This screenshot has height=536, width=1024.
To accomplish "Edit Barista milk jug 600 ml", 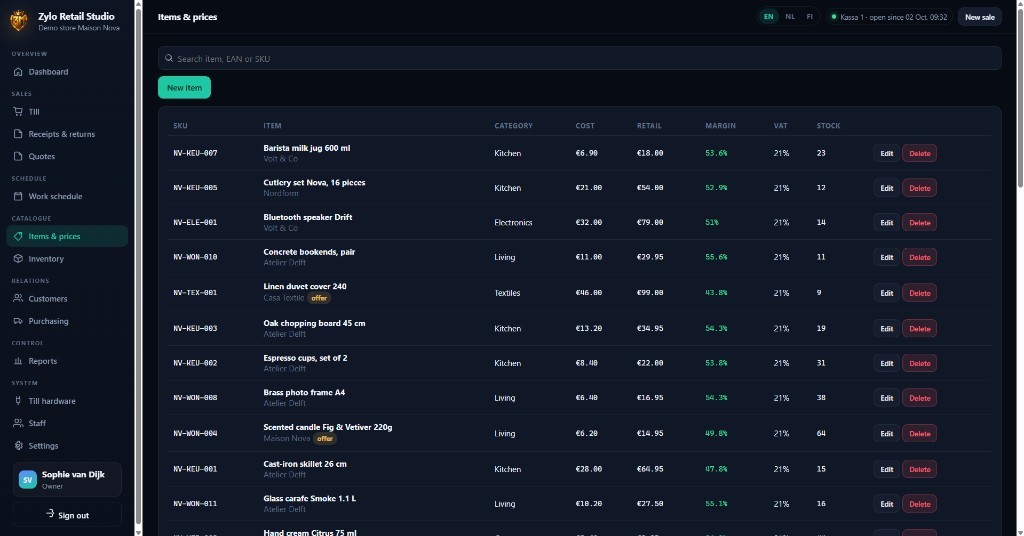I will click(886, 153).
